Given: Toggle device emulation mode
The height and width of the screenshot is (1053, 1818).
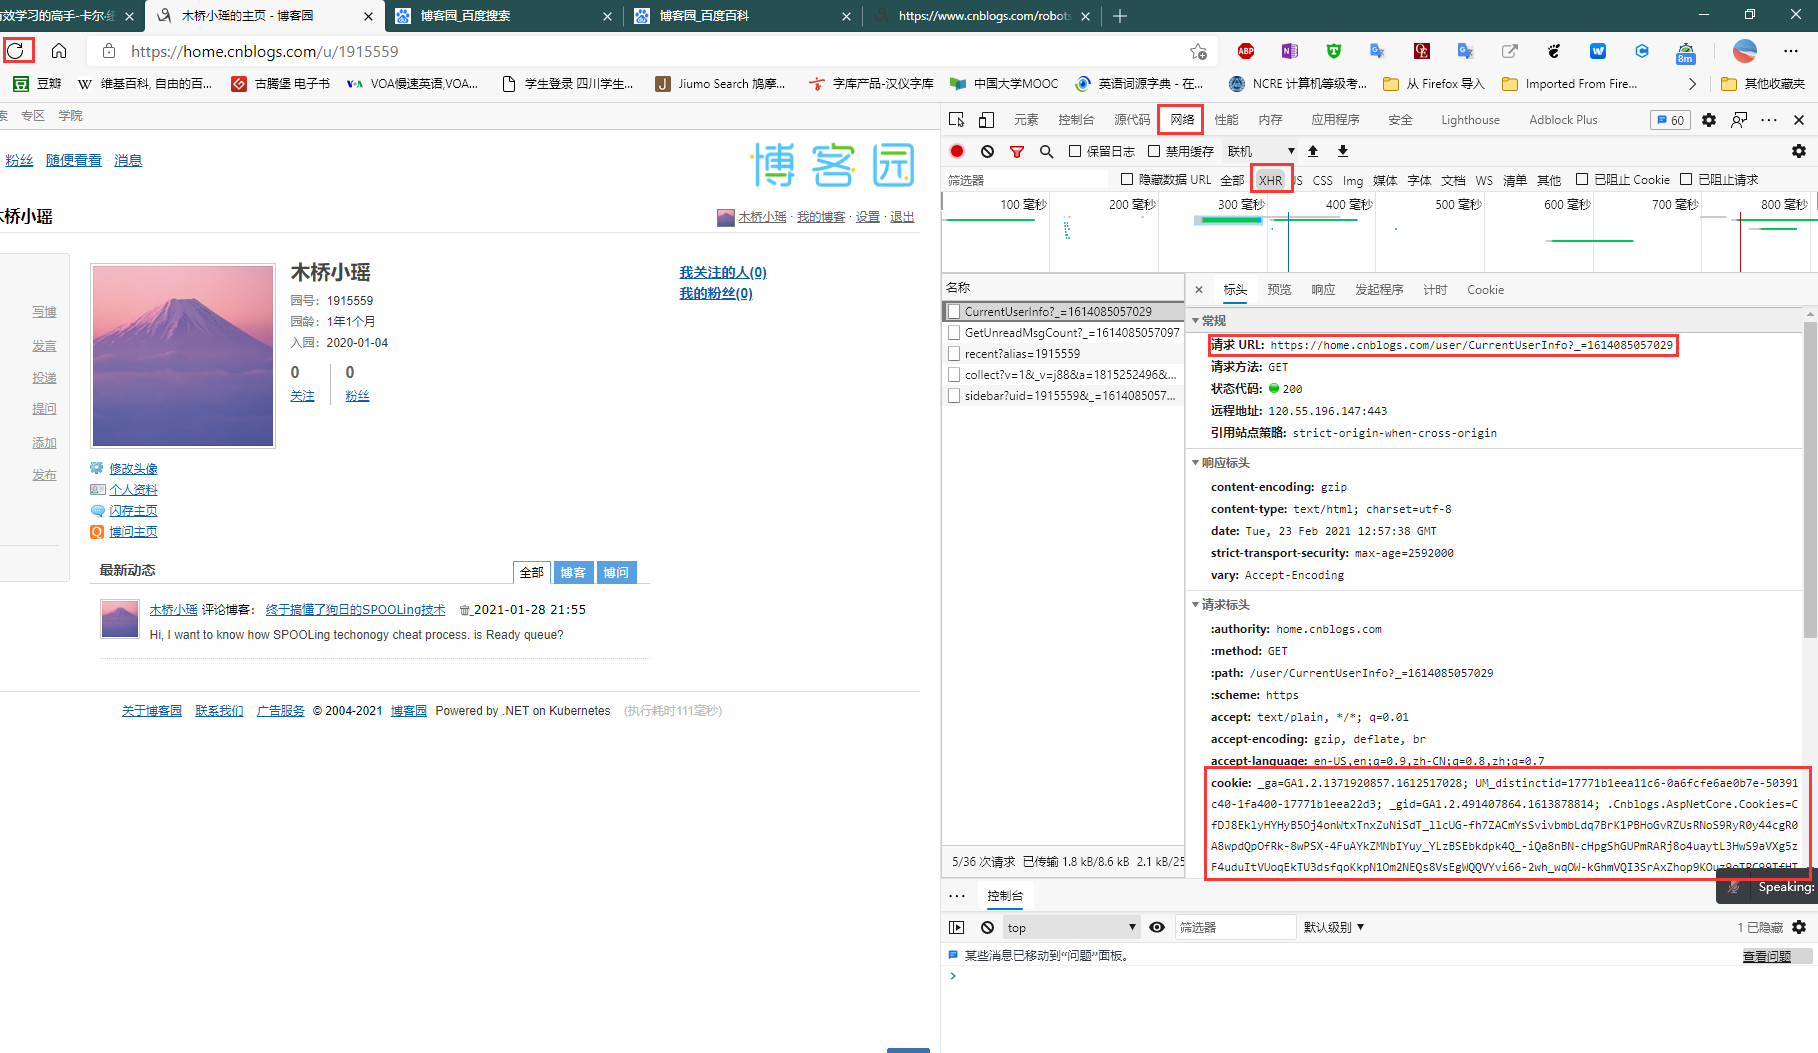Looking at the screenshot, I should coord(986,120).
